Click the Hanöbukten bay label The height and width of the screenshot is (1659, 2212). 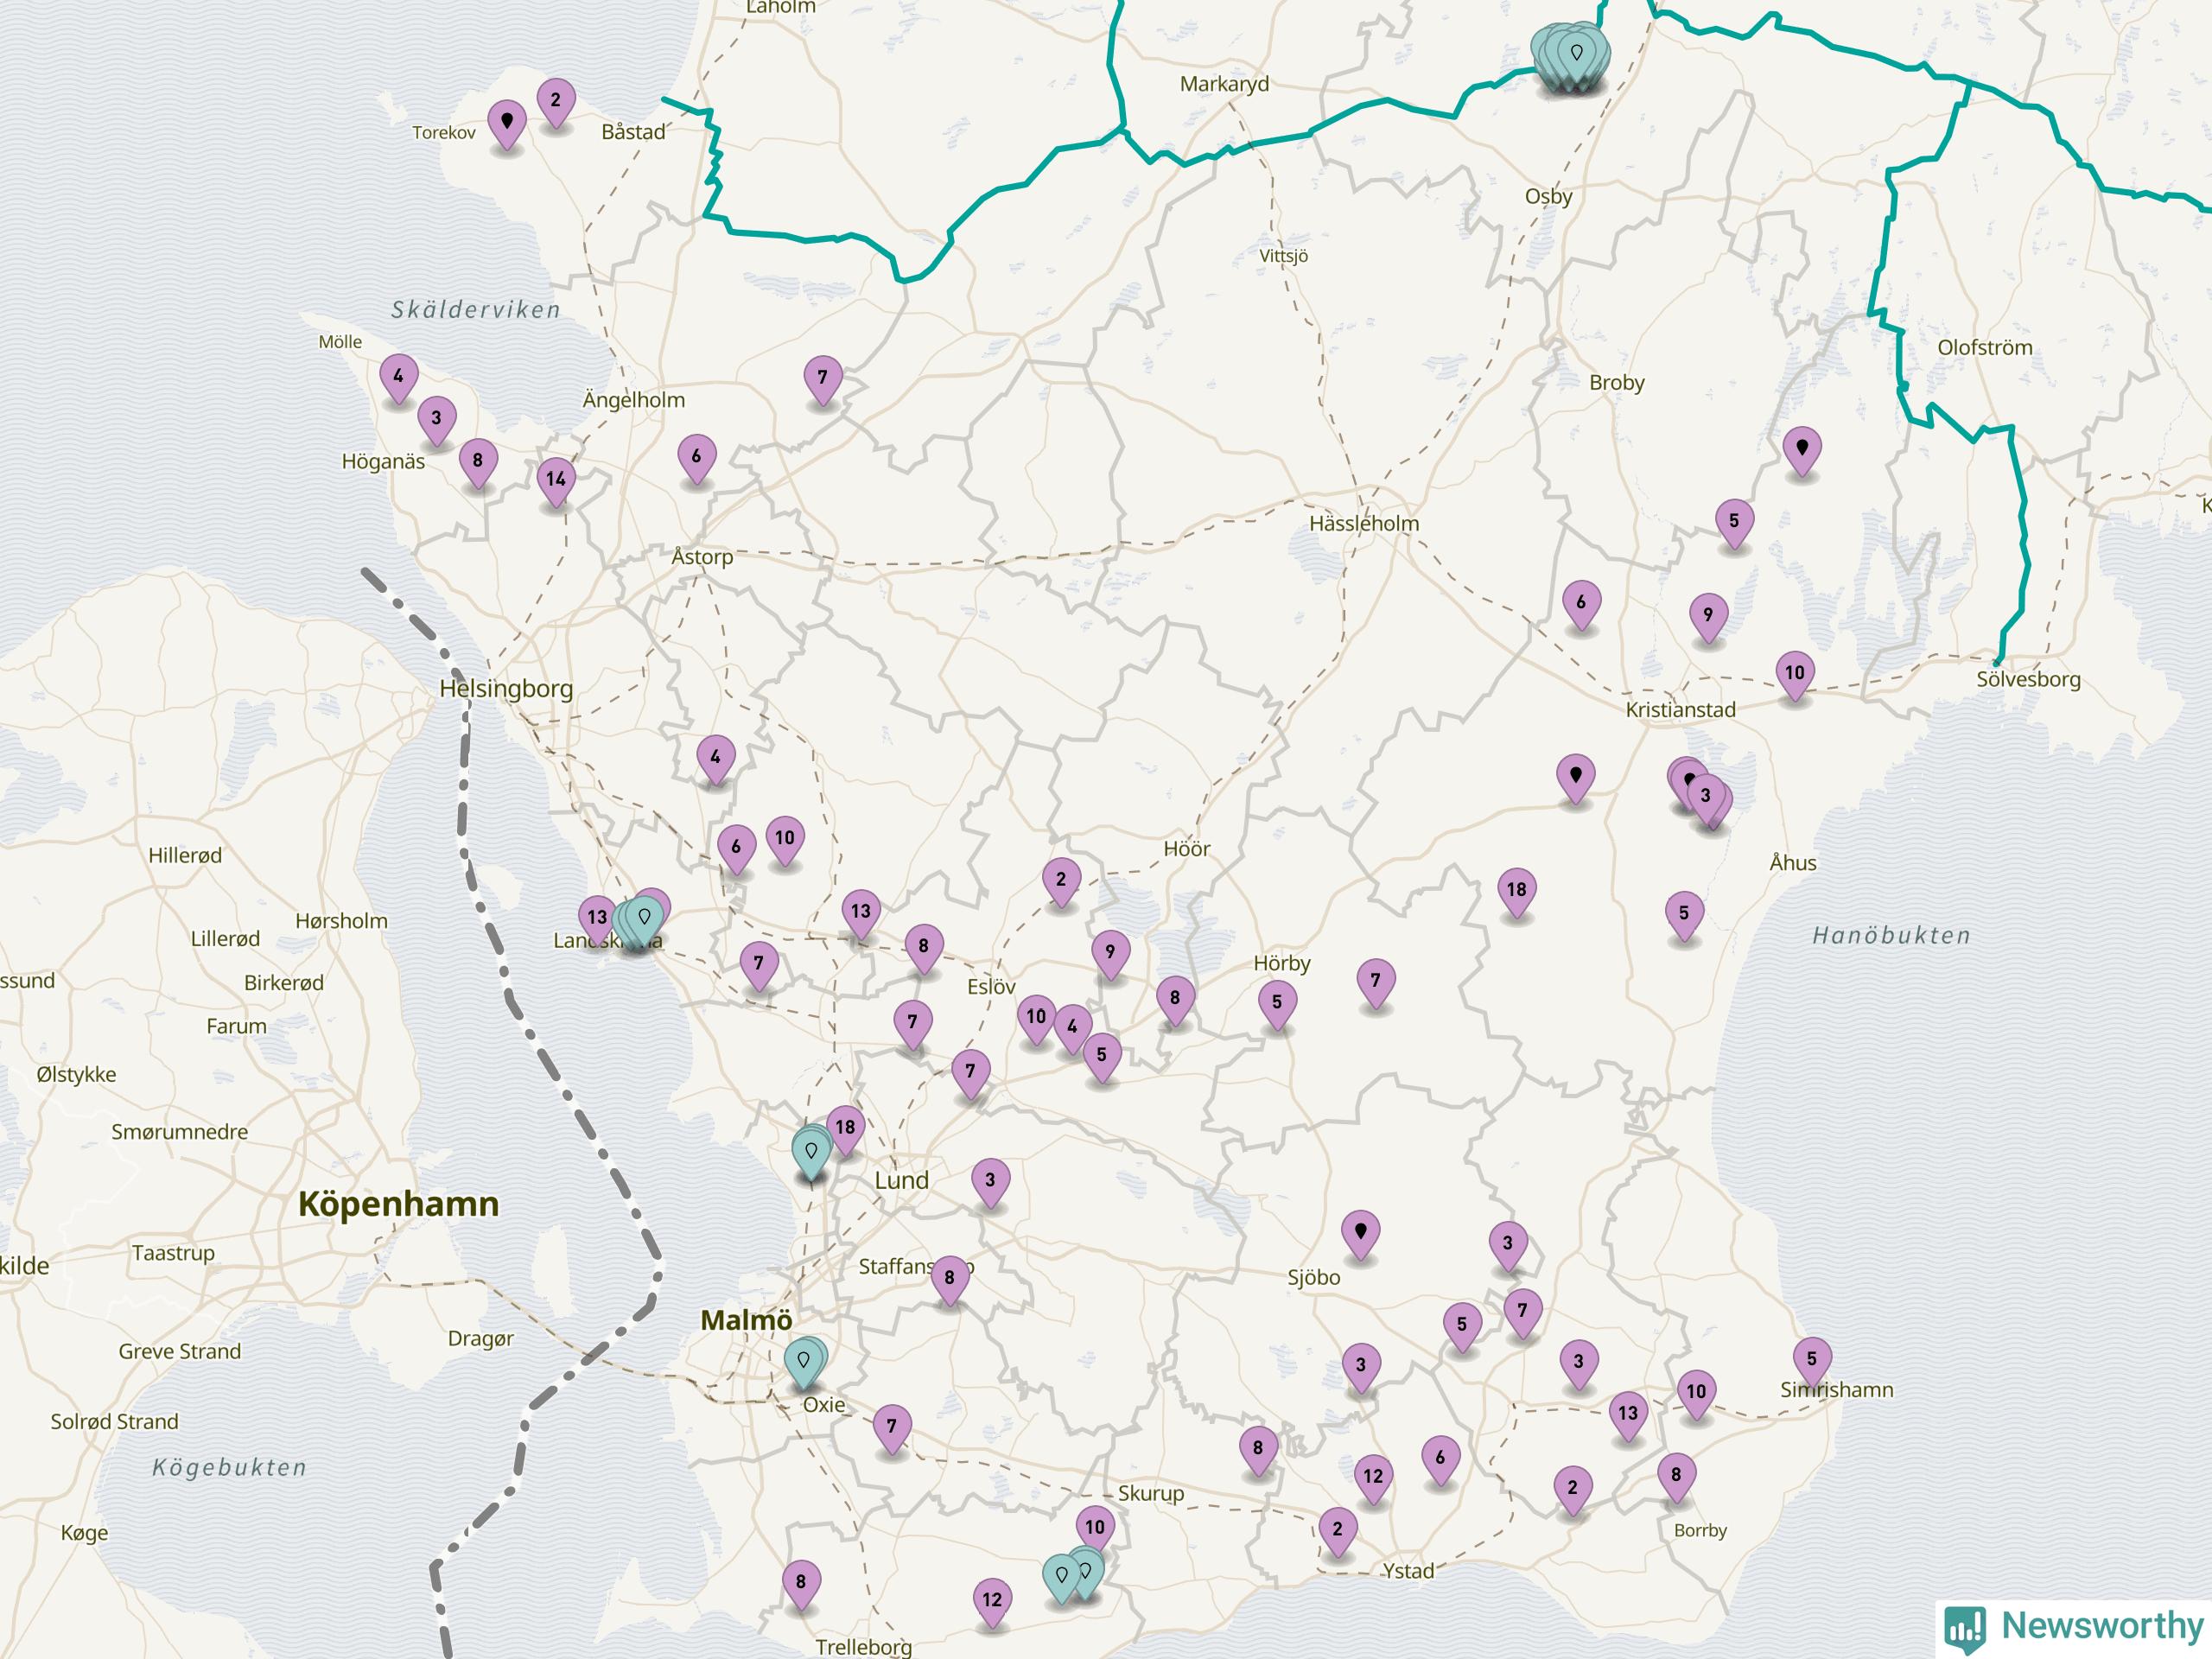tap(1892, 936)
